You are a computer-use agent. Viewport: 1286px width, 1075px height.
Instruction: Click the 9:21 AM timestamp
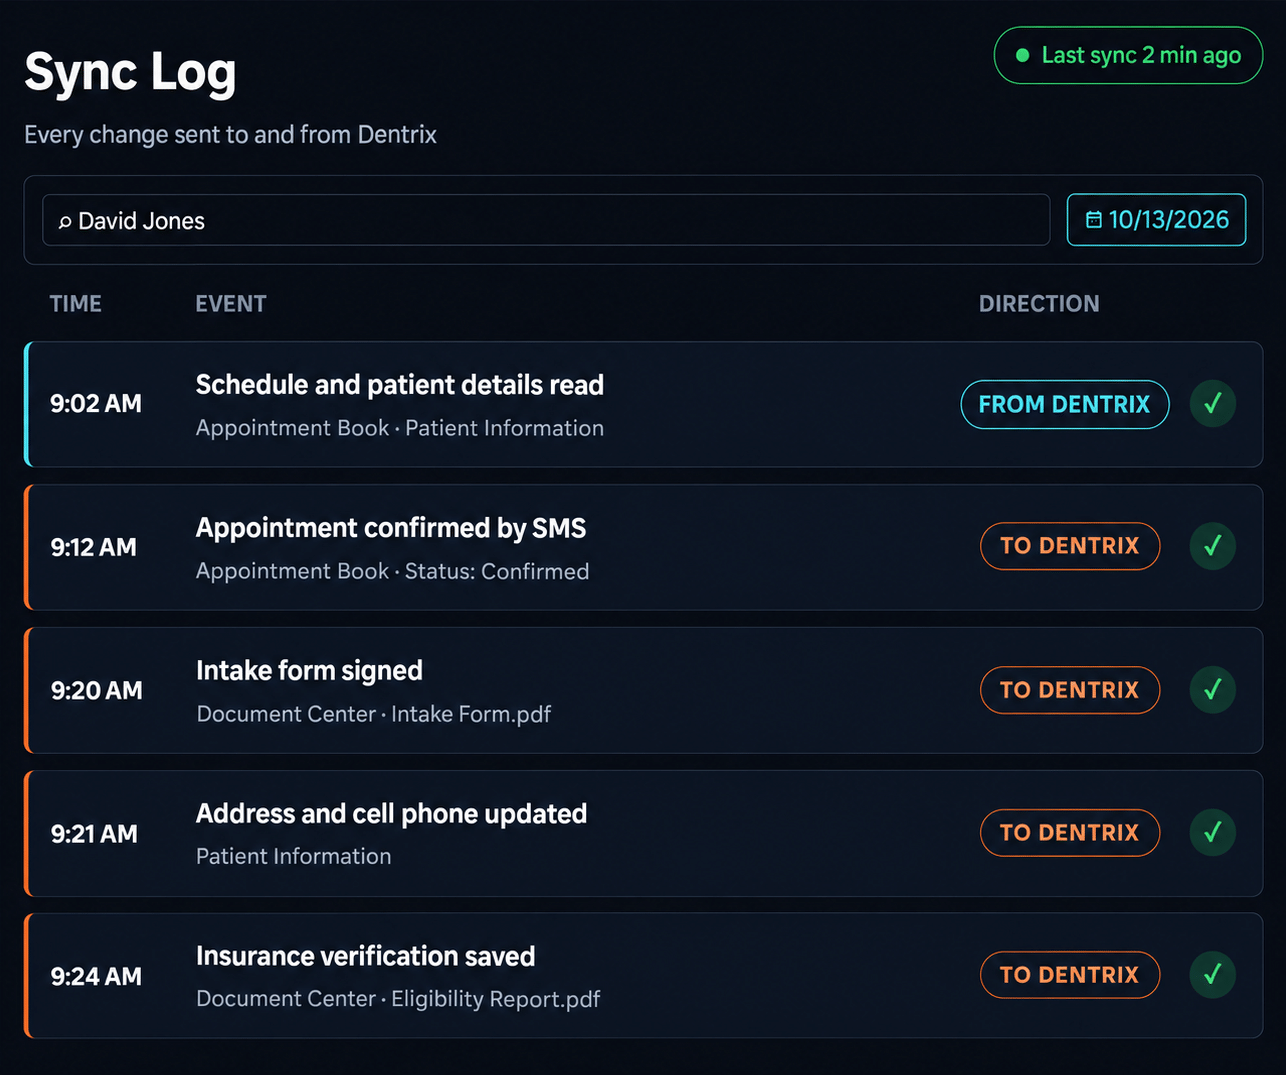click(94, 833)
